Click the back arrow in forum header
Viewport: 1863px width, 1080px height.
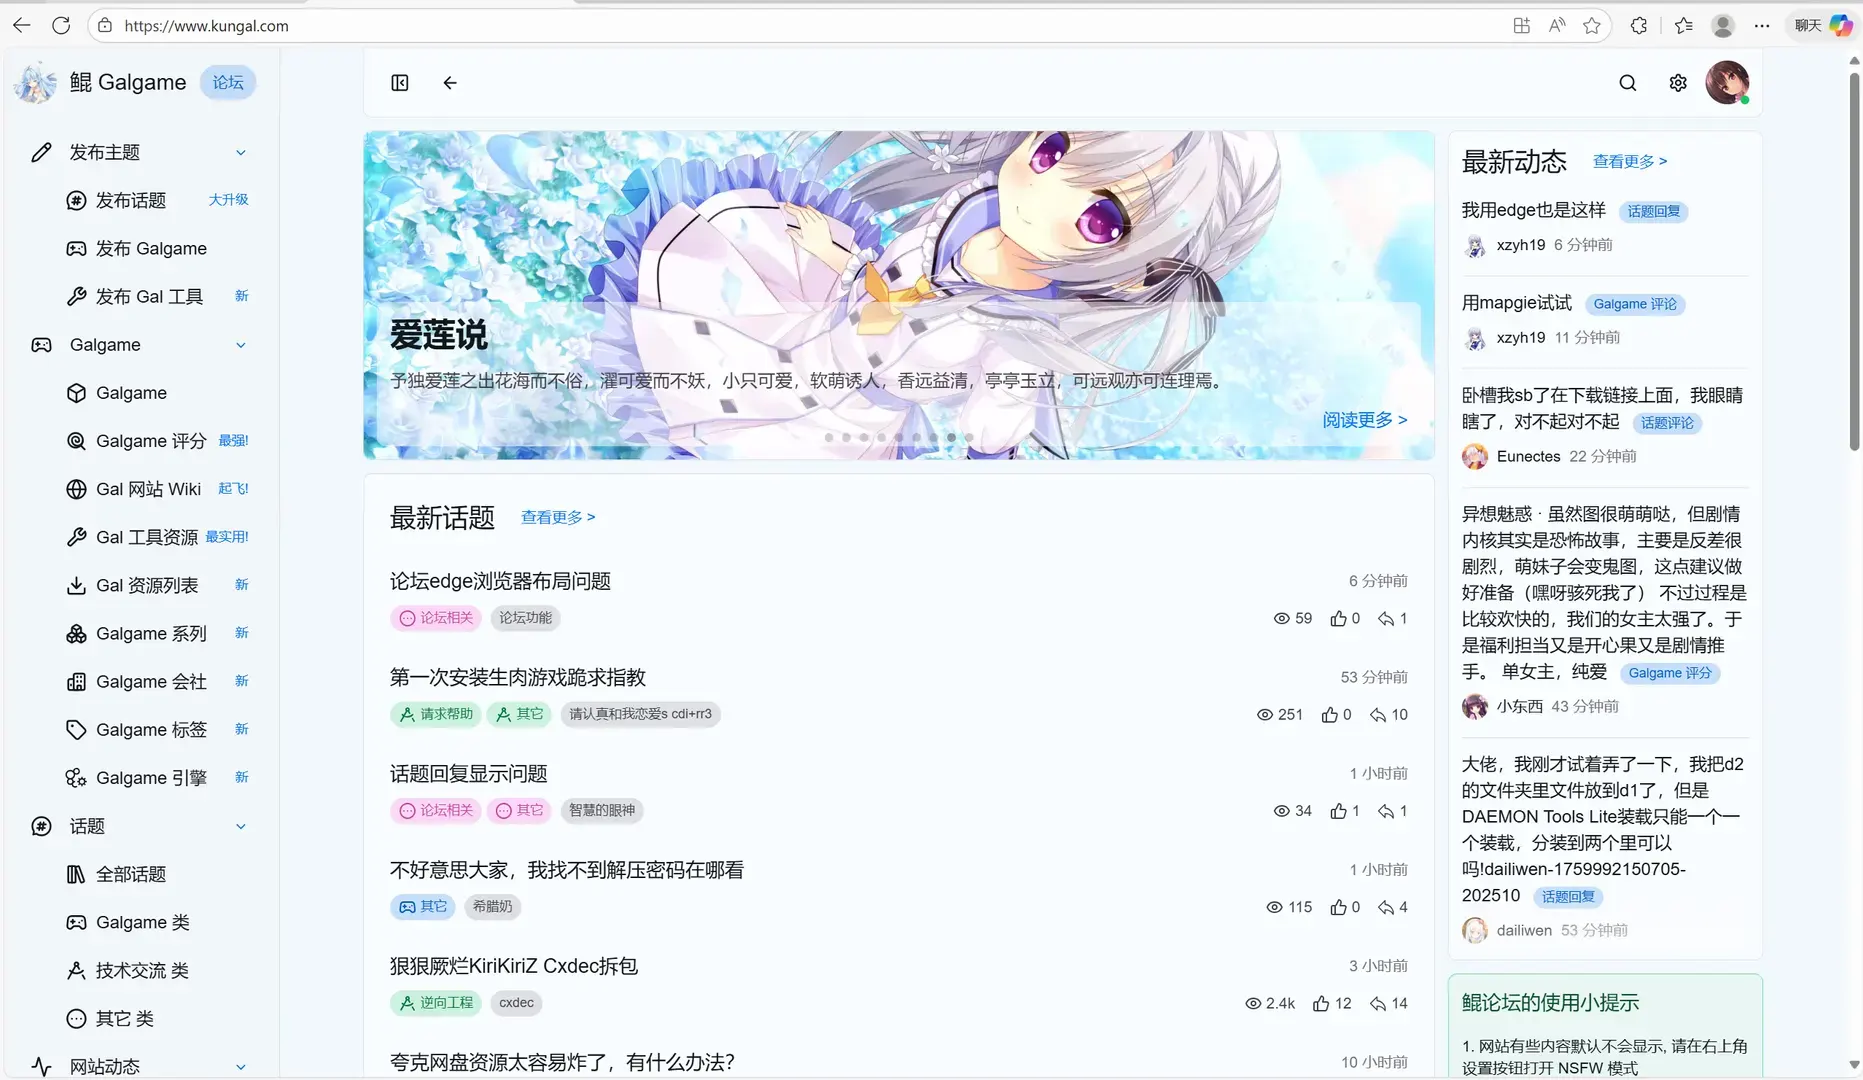450,83
